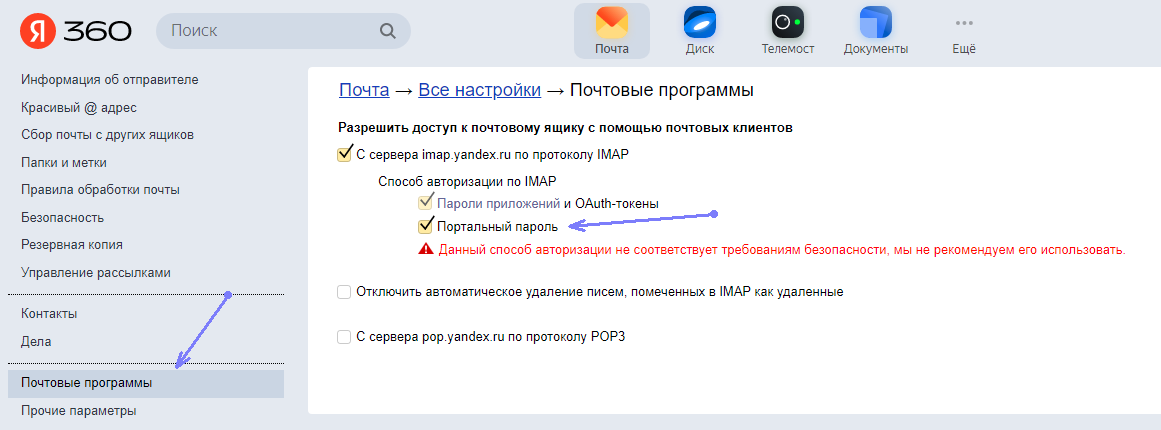The width and height of the screenshot is (1161, 430).
Task: Open the Пароли приложений link
Action: [x=498, y=203]
